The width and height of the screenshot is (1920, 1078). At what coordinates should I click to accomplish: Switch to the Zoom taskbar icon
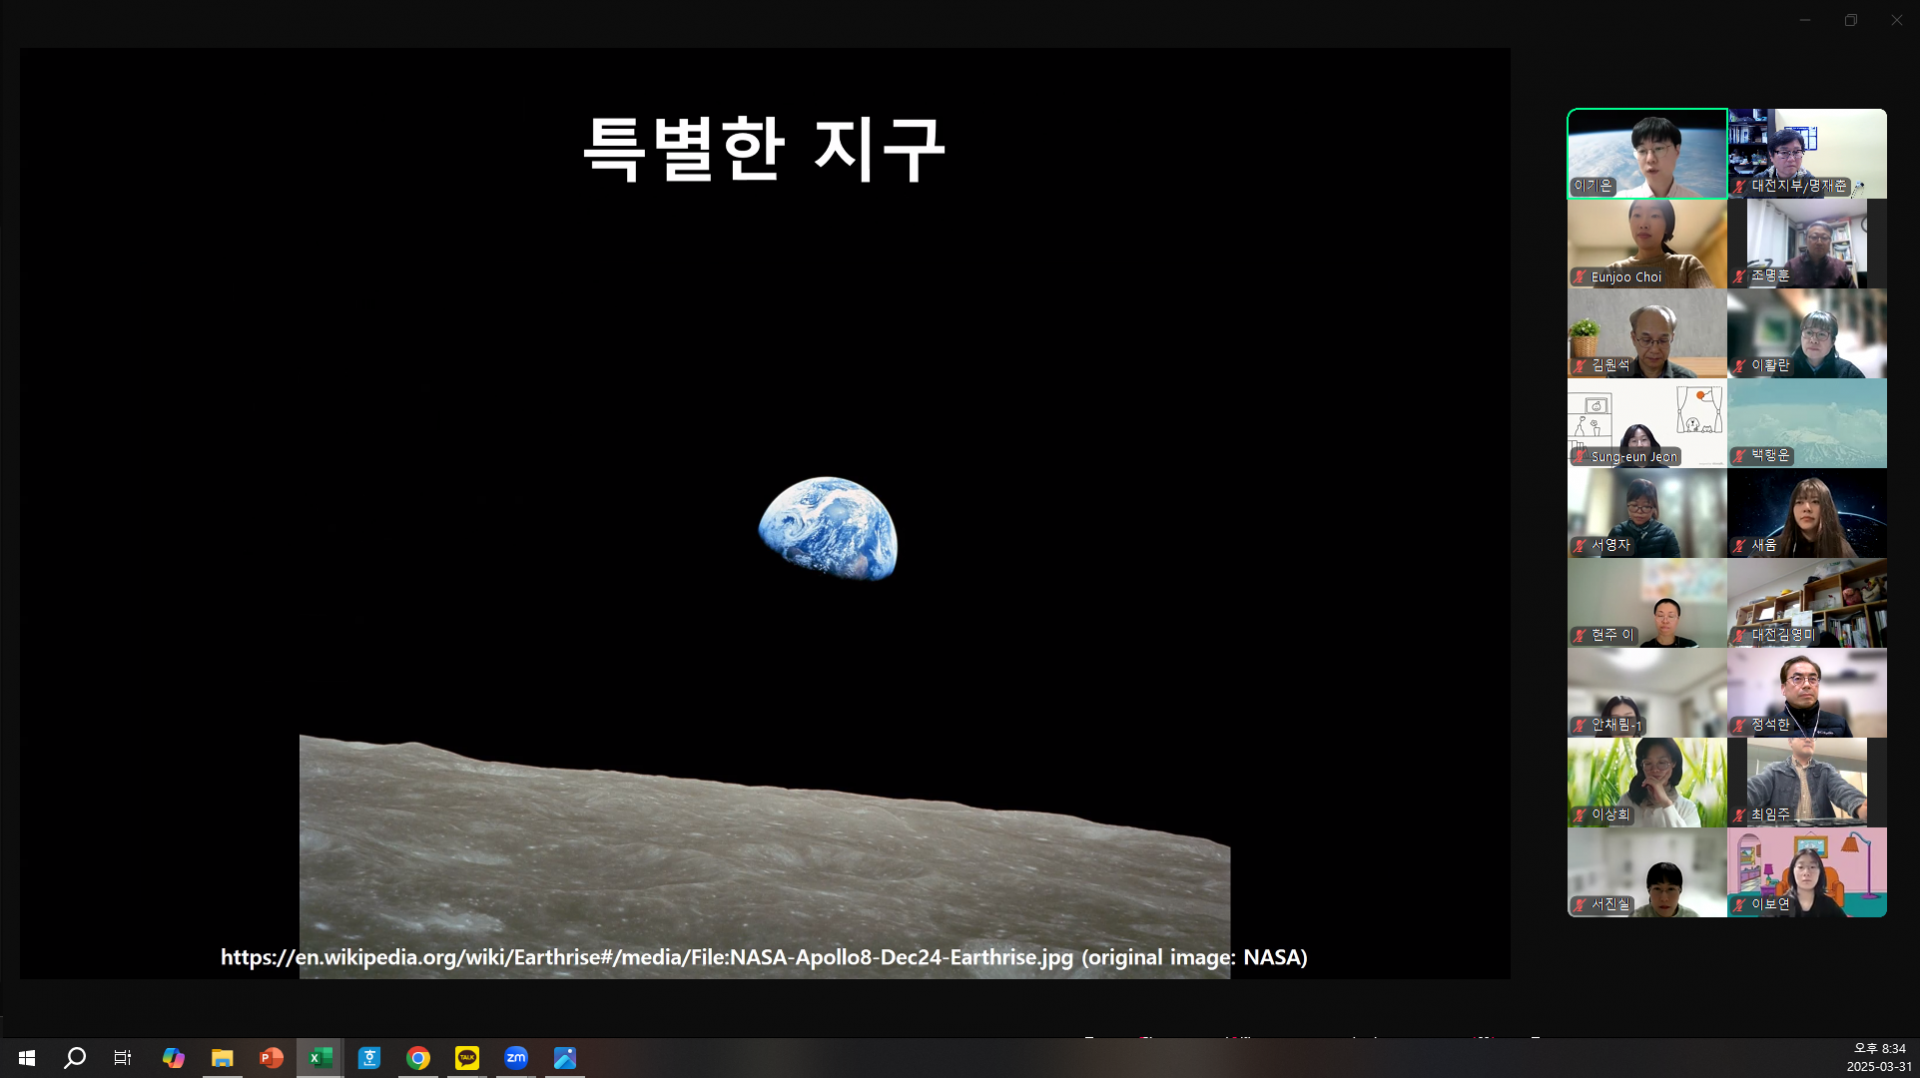(516, 1058)
